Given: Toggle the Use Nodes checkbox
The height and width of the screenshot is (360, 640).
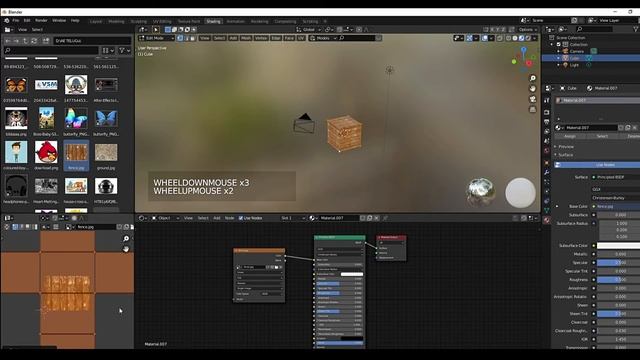Looking at the screenshot, I should coord(241,218).
